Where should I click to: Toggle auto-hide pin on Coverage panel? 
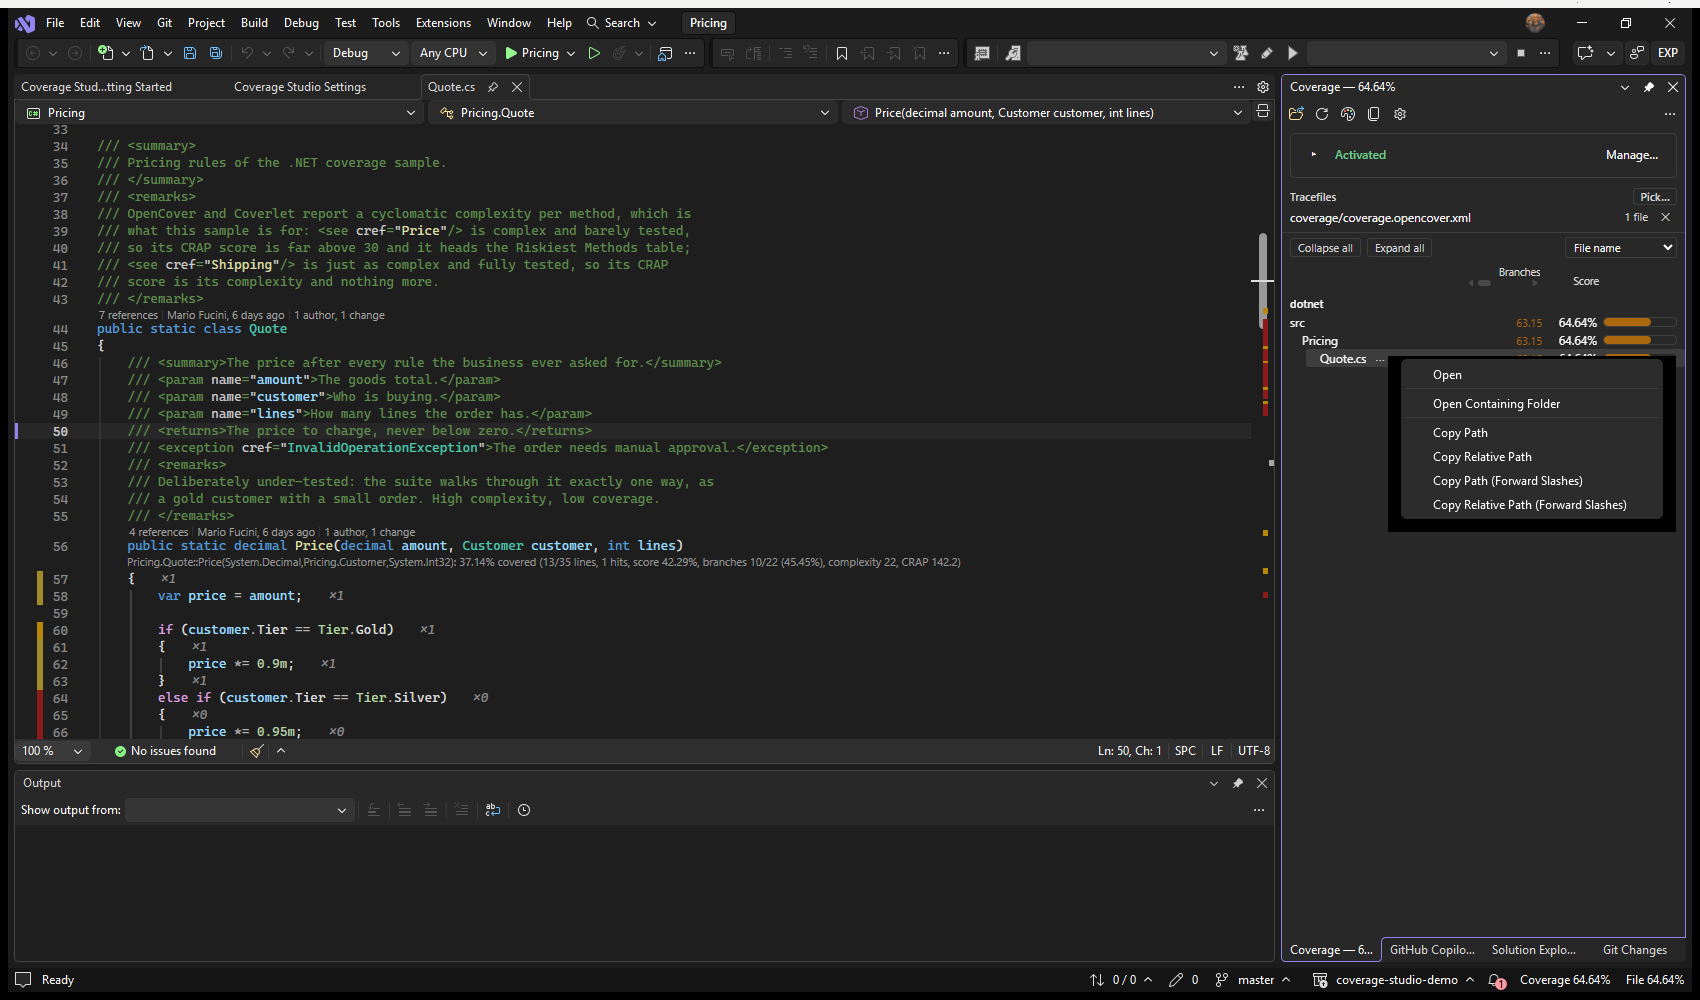(1649, 87)
